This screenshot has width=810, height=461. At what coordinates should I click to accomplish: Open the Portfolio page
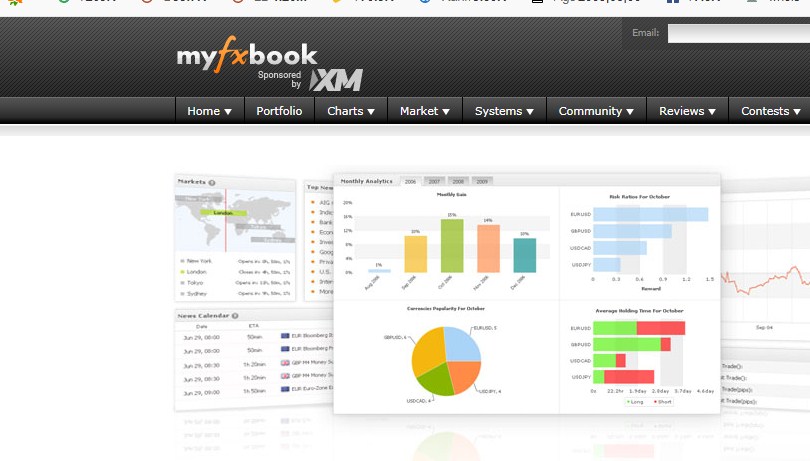pos(279,111)
